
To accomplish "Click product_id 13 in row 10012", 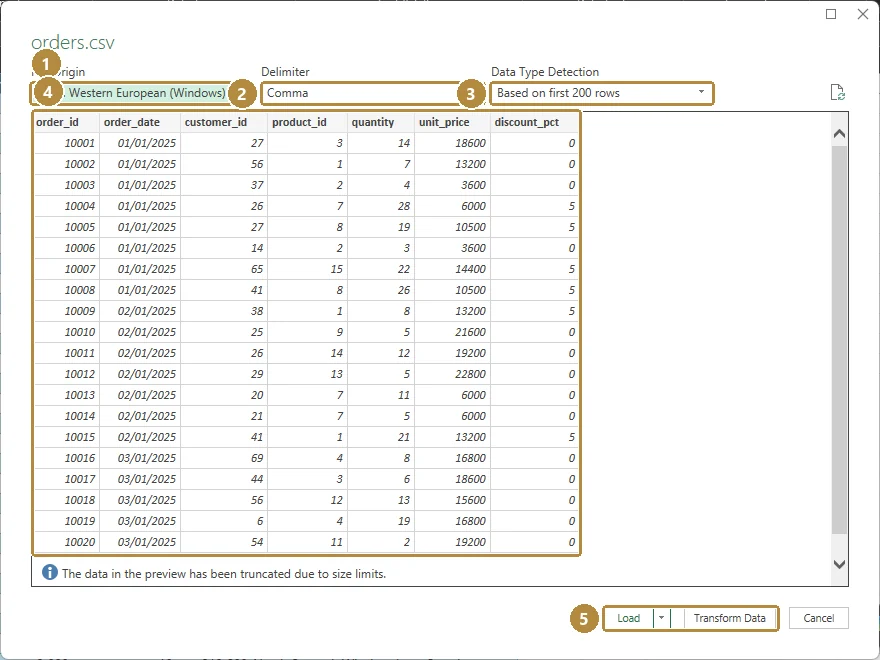I will 308,374.
